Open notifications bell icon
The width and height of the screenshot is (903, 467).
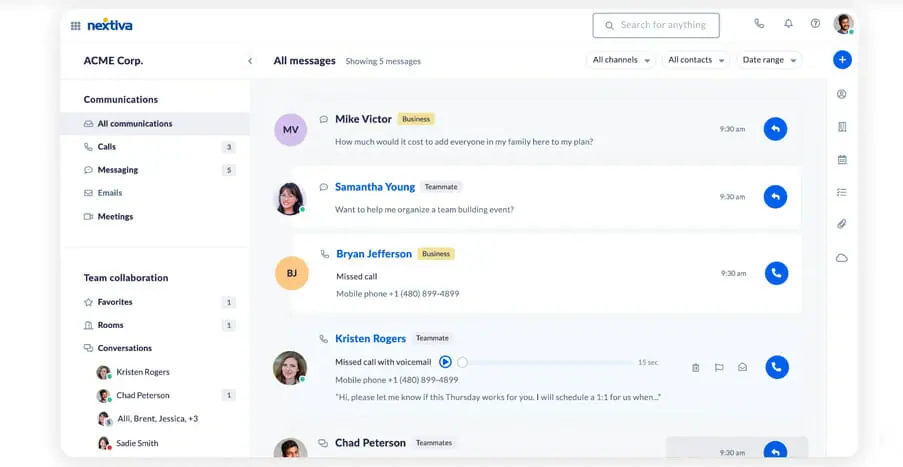[x=788, y=24]
